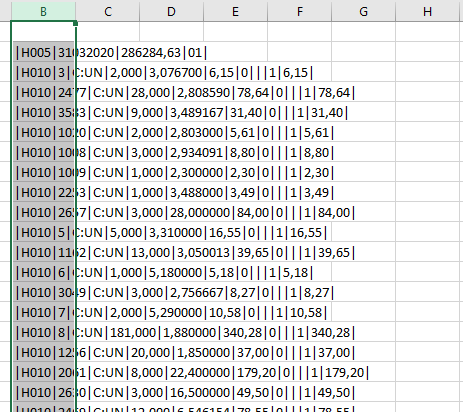
Task: Select column D header
Action: 171,12
